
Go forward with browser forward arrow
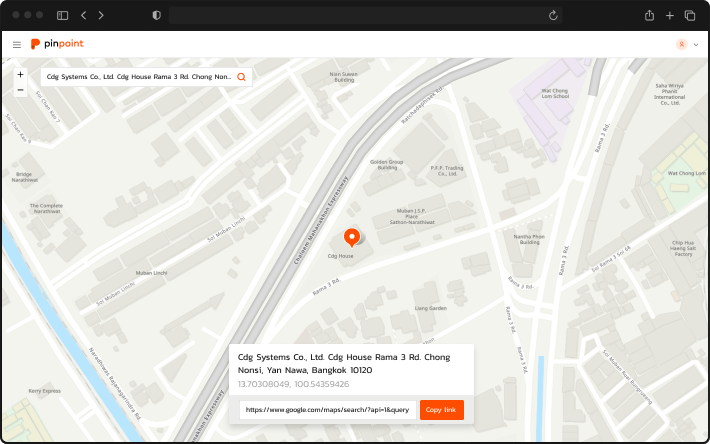click(101, 15)
